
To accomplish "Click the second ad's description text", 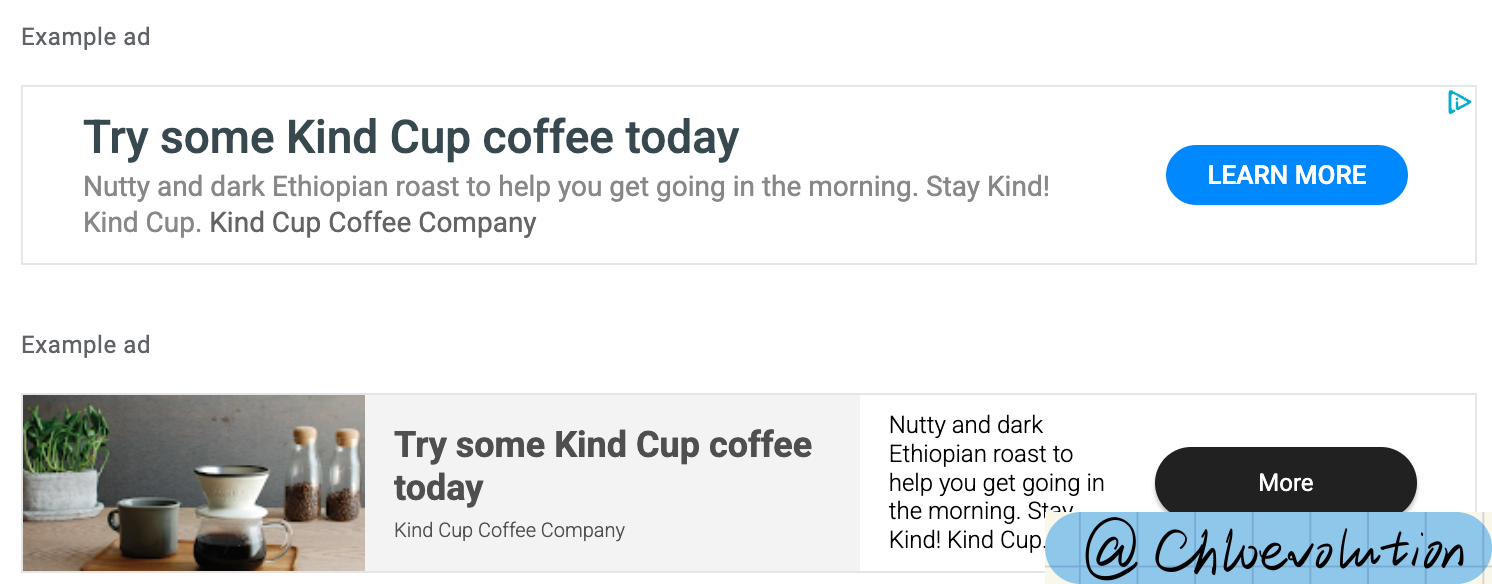I will 996,482.
